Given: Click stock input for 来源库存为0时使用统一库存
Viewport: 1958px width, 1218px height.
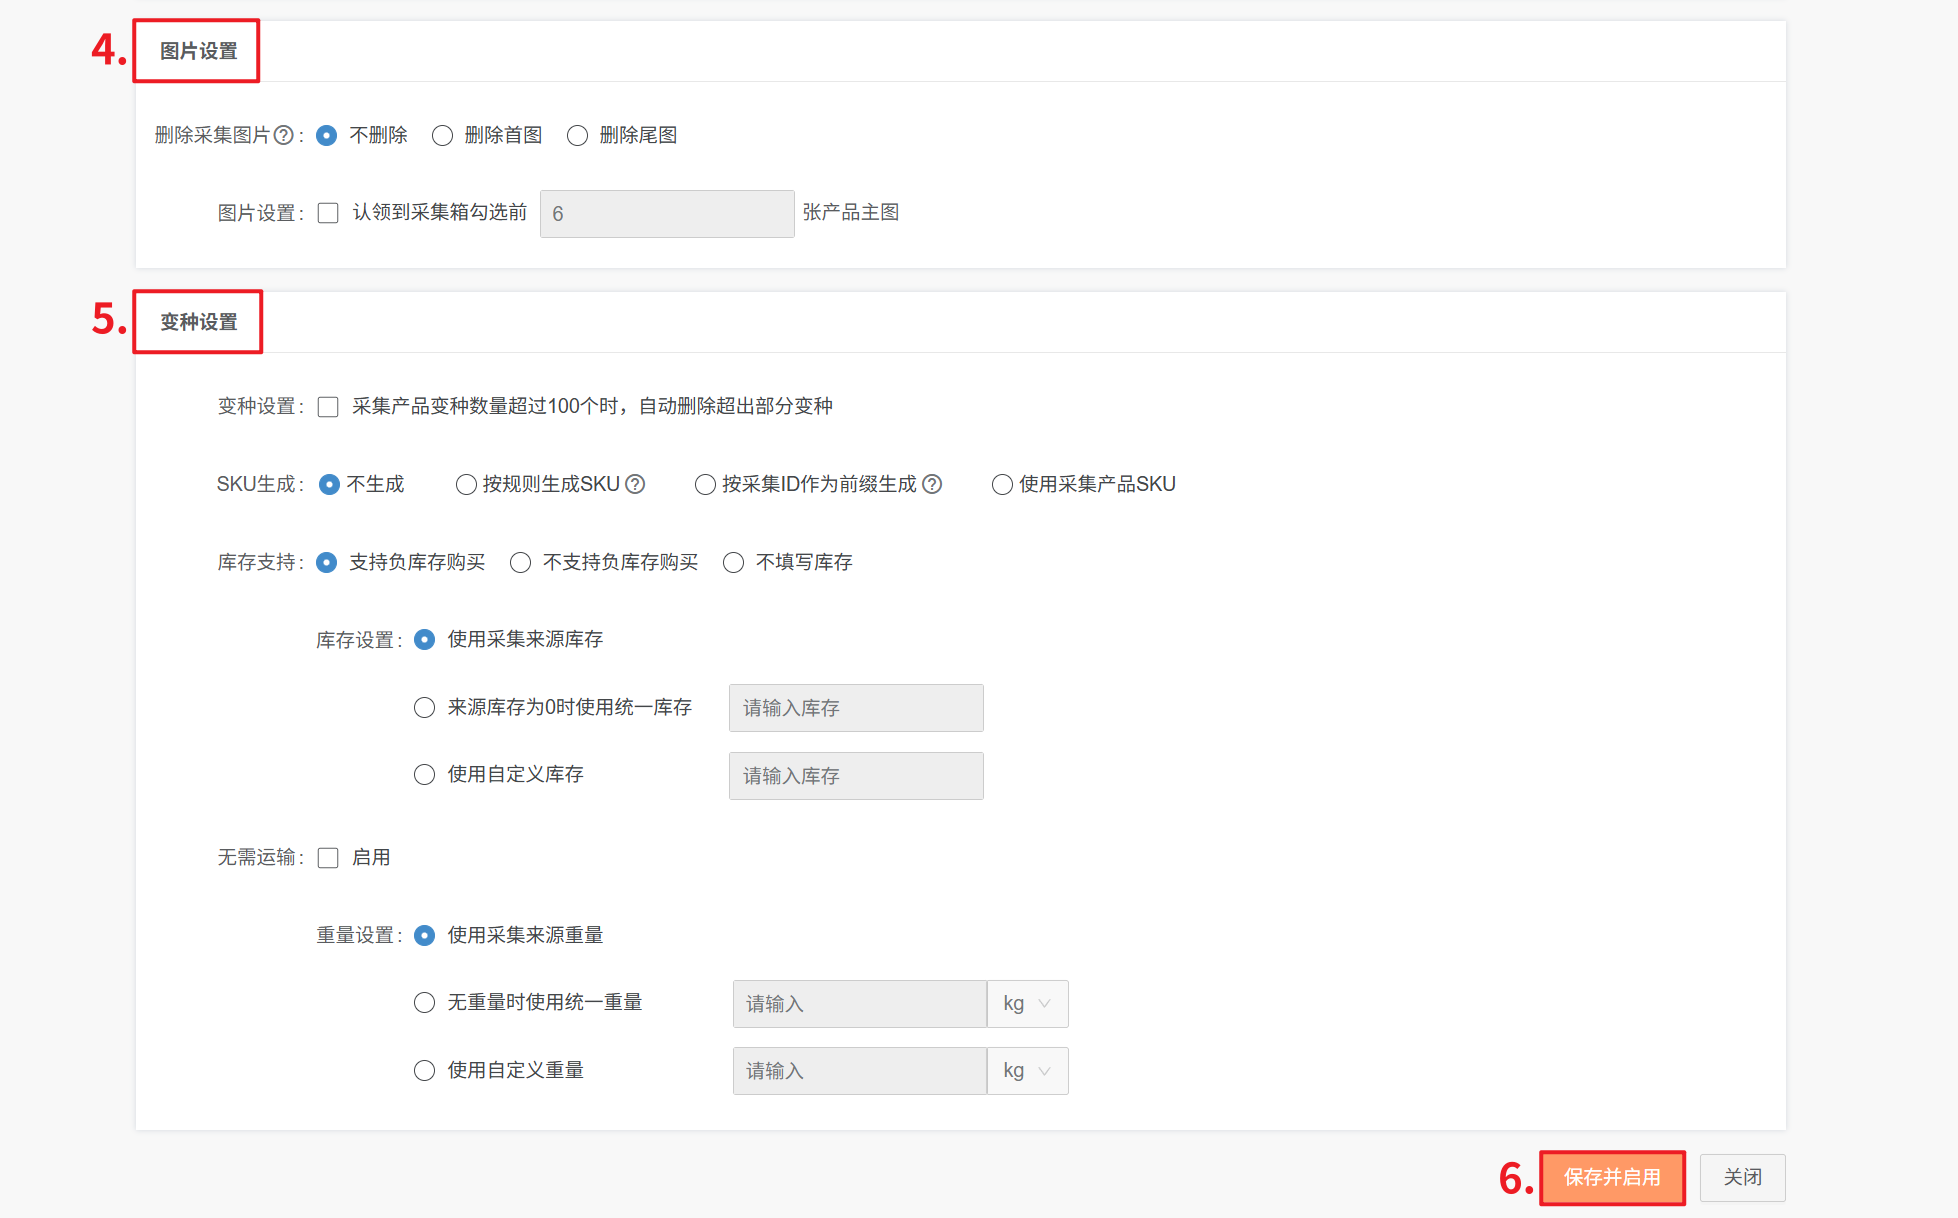Looking at the screenshot, I should 855,708.
